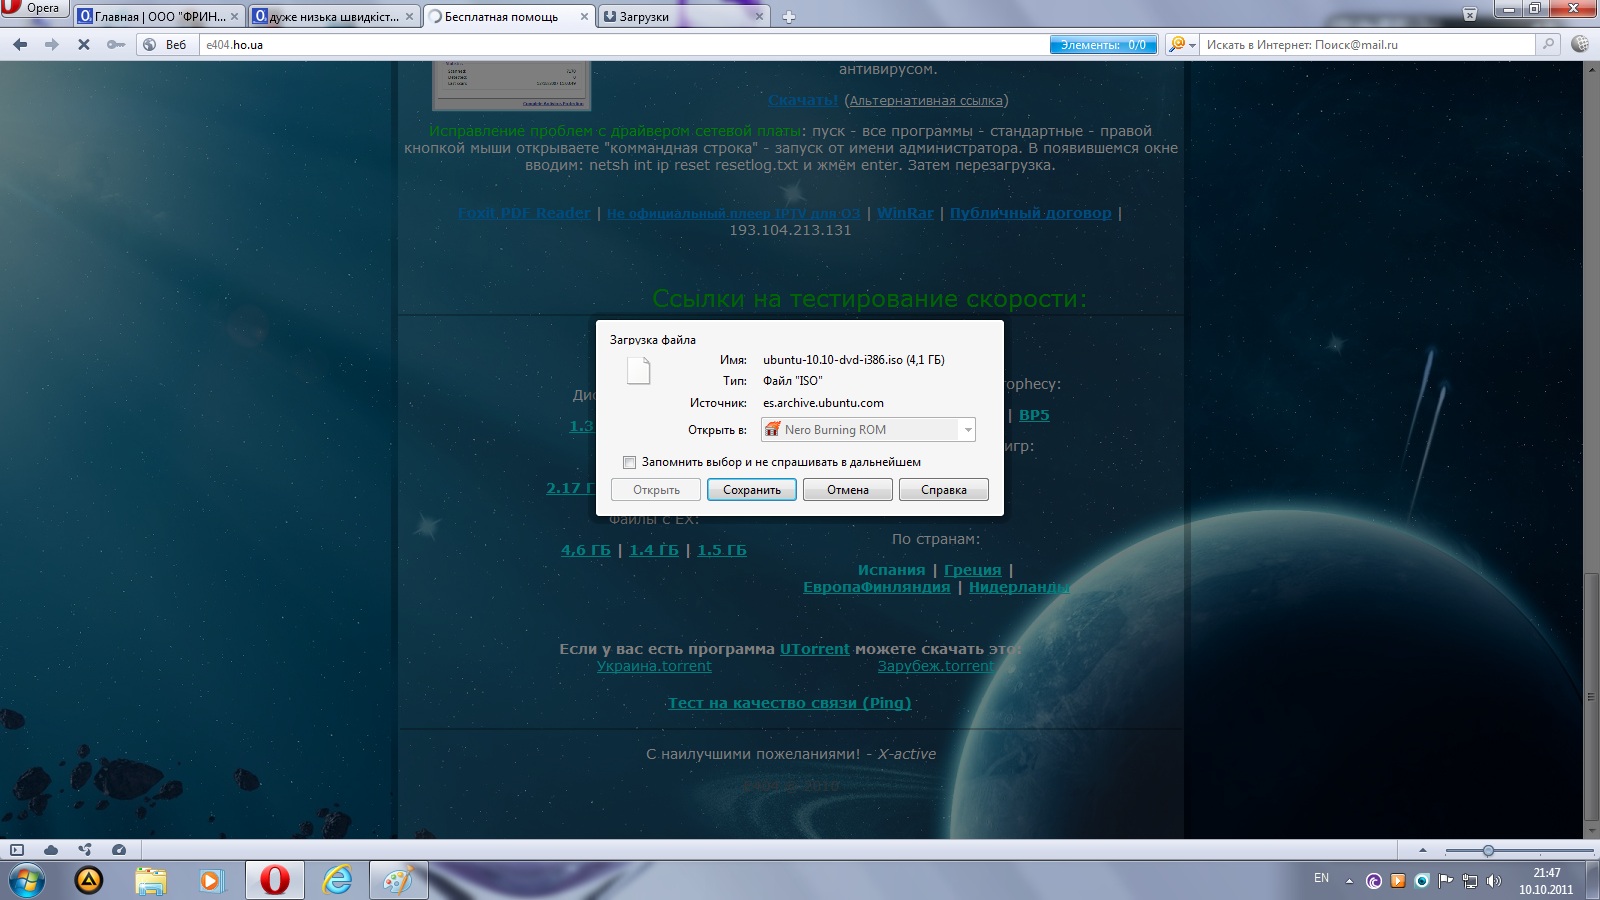The width and height of the screenshot is (1600, 900).
Task: Click the magnifier search button
Action: [x=1549, y=44]
